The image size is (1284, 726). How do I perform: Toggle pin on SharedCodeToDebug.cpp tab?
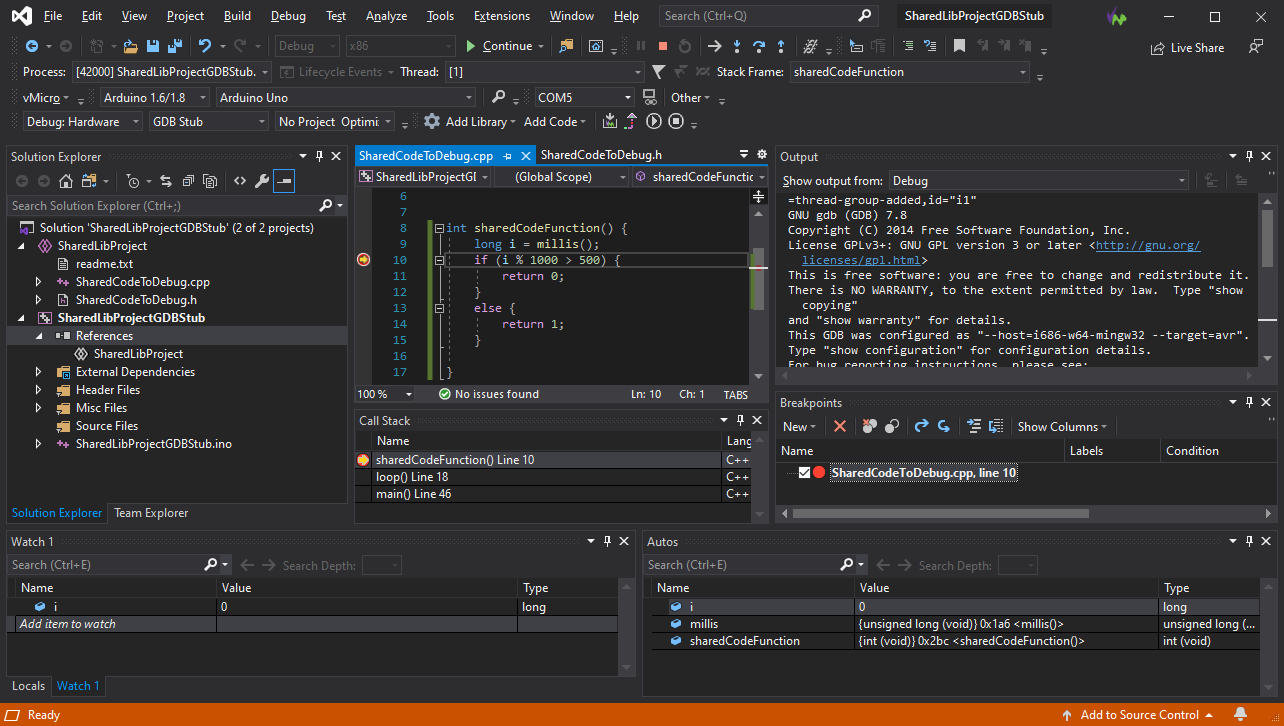pyautogui.click(x=507, y=156)
